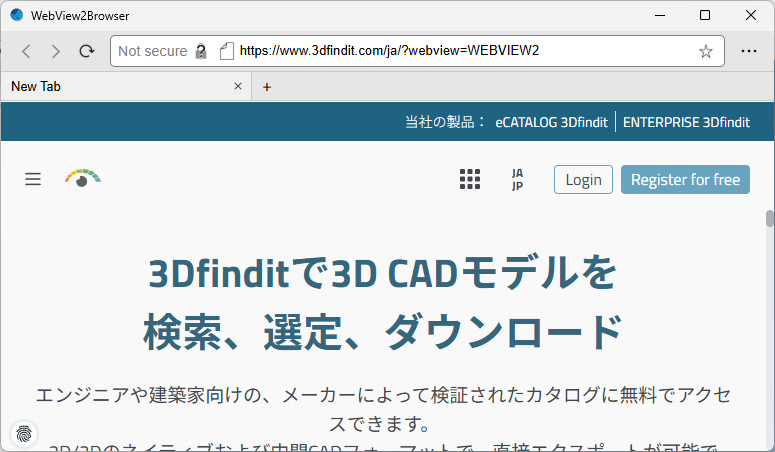Open the eCATALOG 3Dfindit link

pyautogui.click(x=551, y=121)
